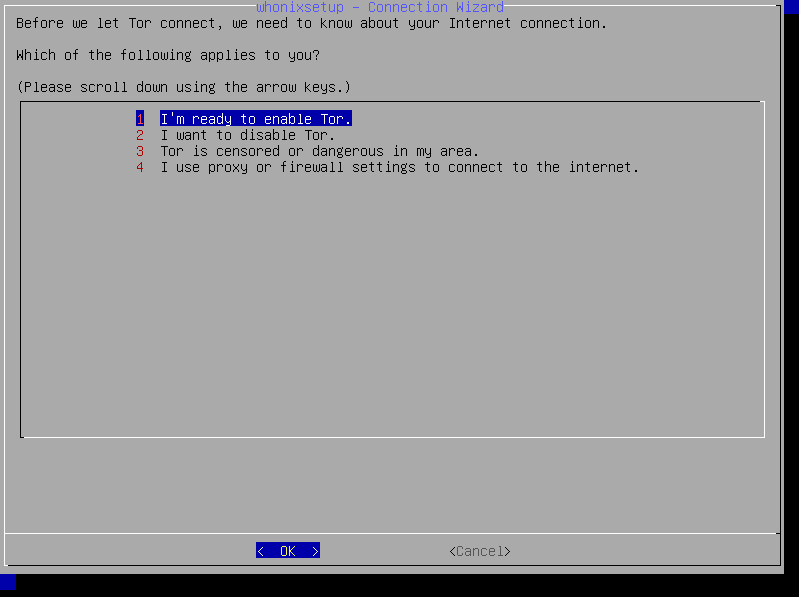Click the "Before we let Tor connect" text
The height and width of the screenshot is (597, 799).
(311, 23)
